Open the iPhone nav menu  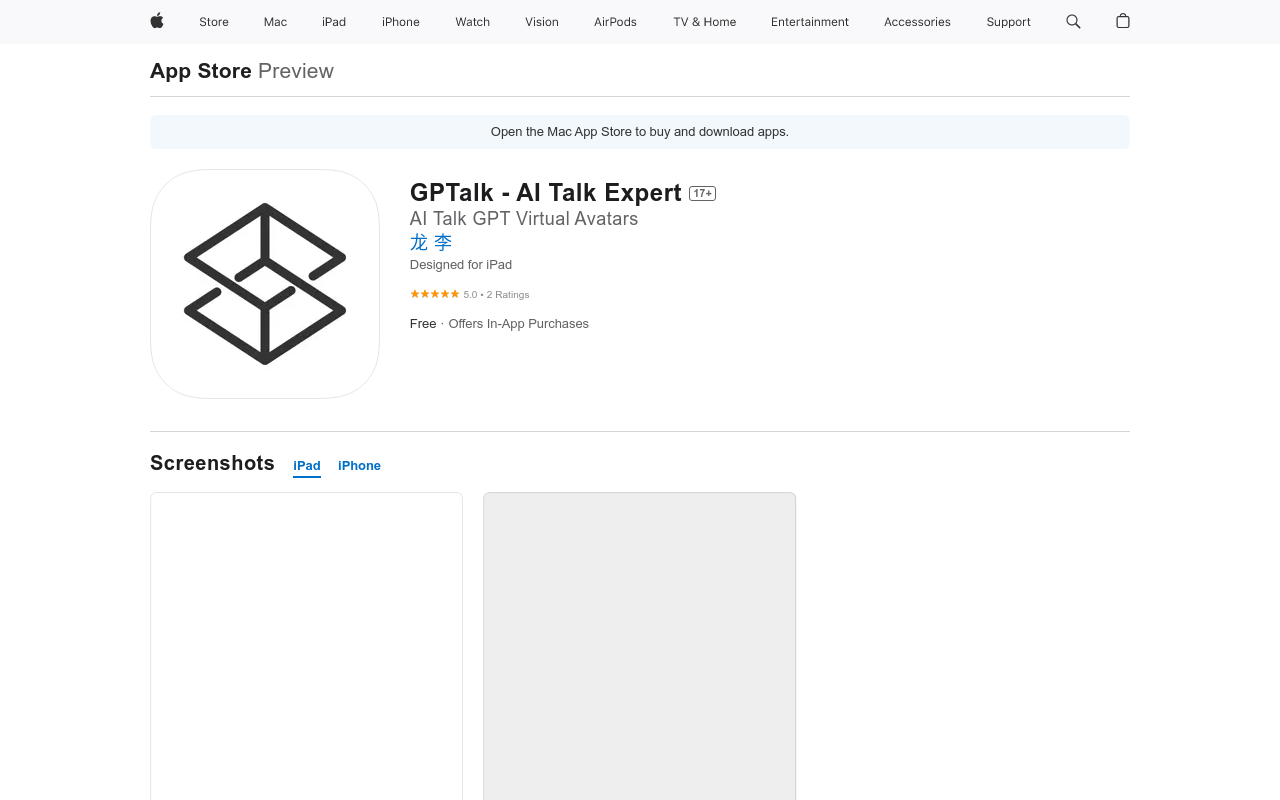(x=401, y=22)
